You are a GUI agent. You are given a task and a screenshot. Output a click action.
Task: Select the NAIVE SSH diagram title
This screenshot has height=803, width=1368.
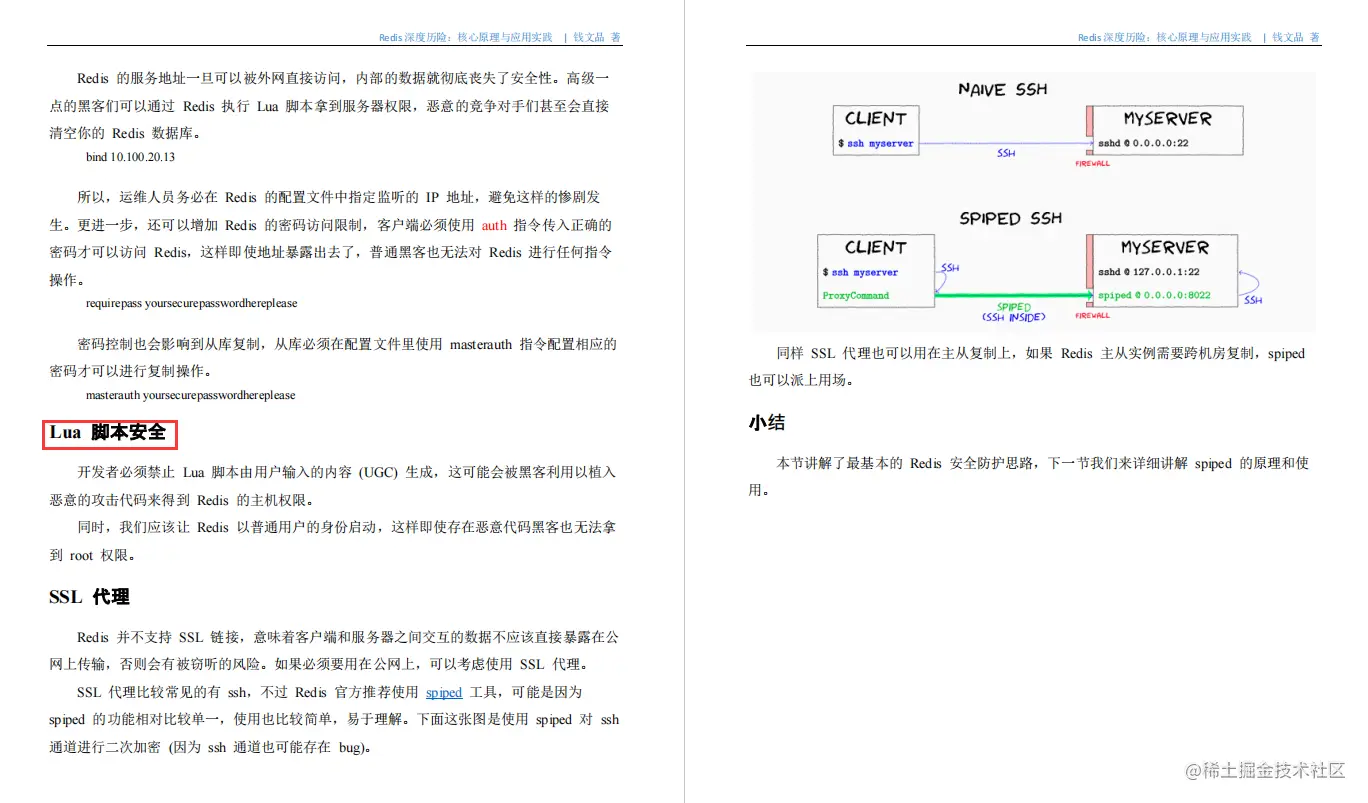pos(1002,89)
